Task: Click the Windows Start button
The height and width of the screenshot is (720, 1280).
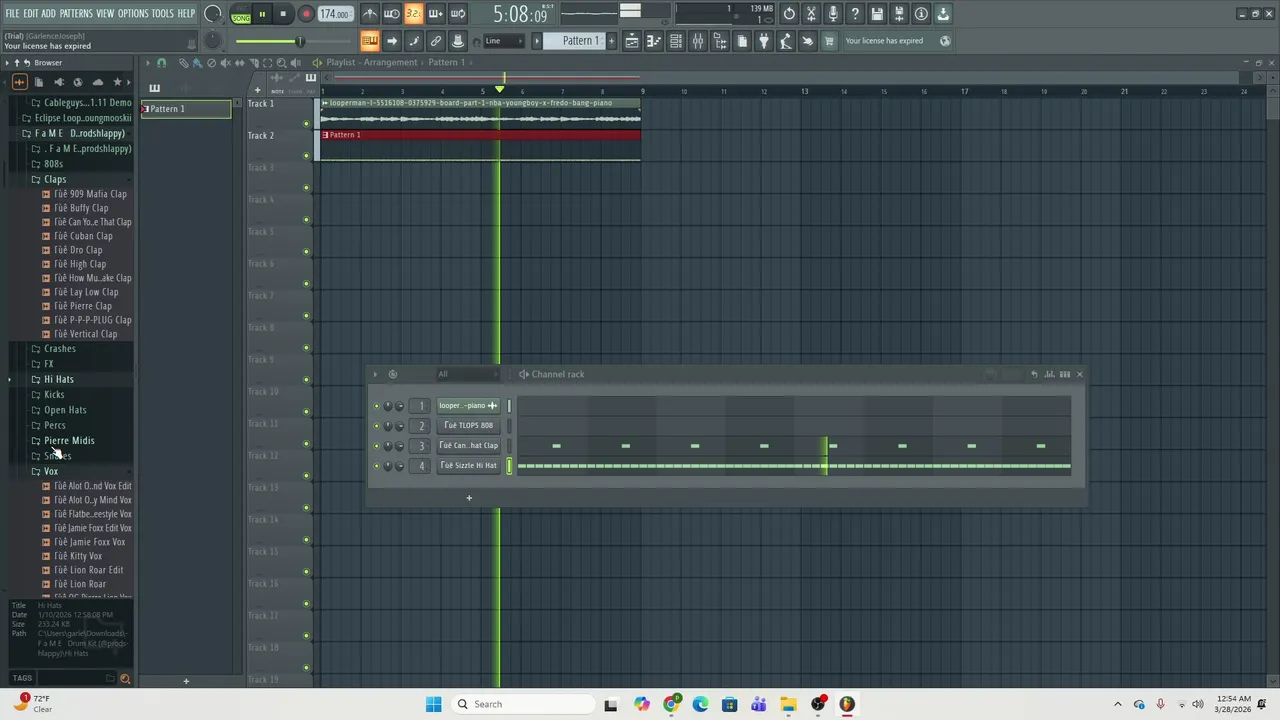Action: pos(433,704)
